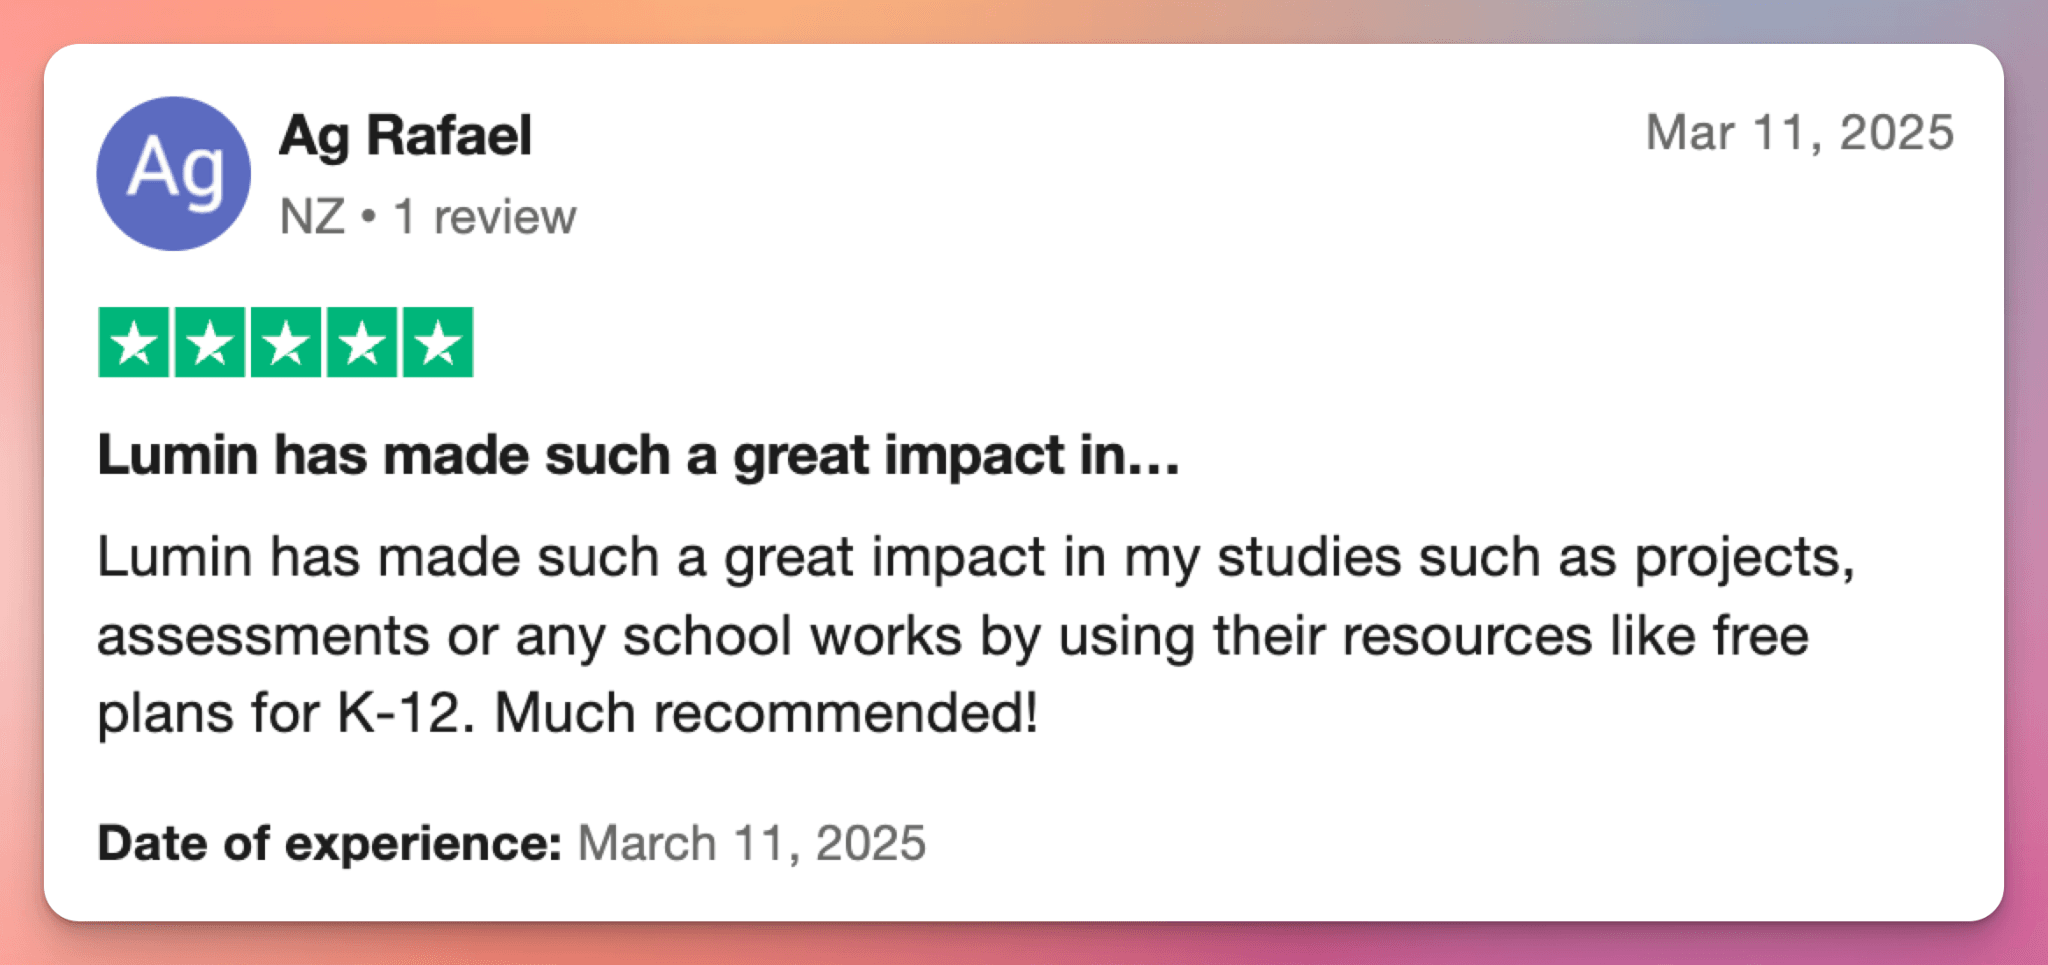Click the NZ country label
The height and width of the screenshot is (965, 2048).
point(312,216)
